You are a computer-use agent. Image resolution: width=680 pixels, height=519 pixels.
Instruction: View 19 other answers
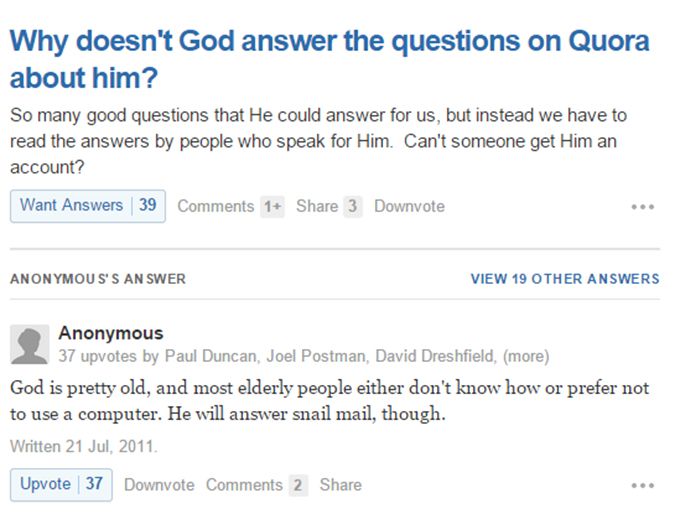565,278
